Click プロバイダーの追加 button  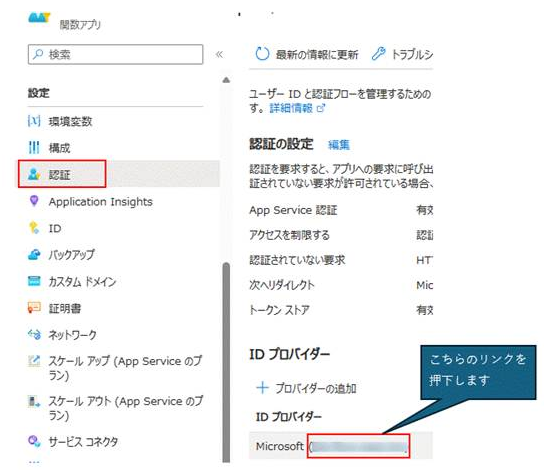pyautogui.click(x=306, y=388)
